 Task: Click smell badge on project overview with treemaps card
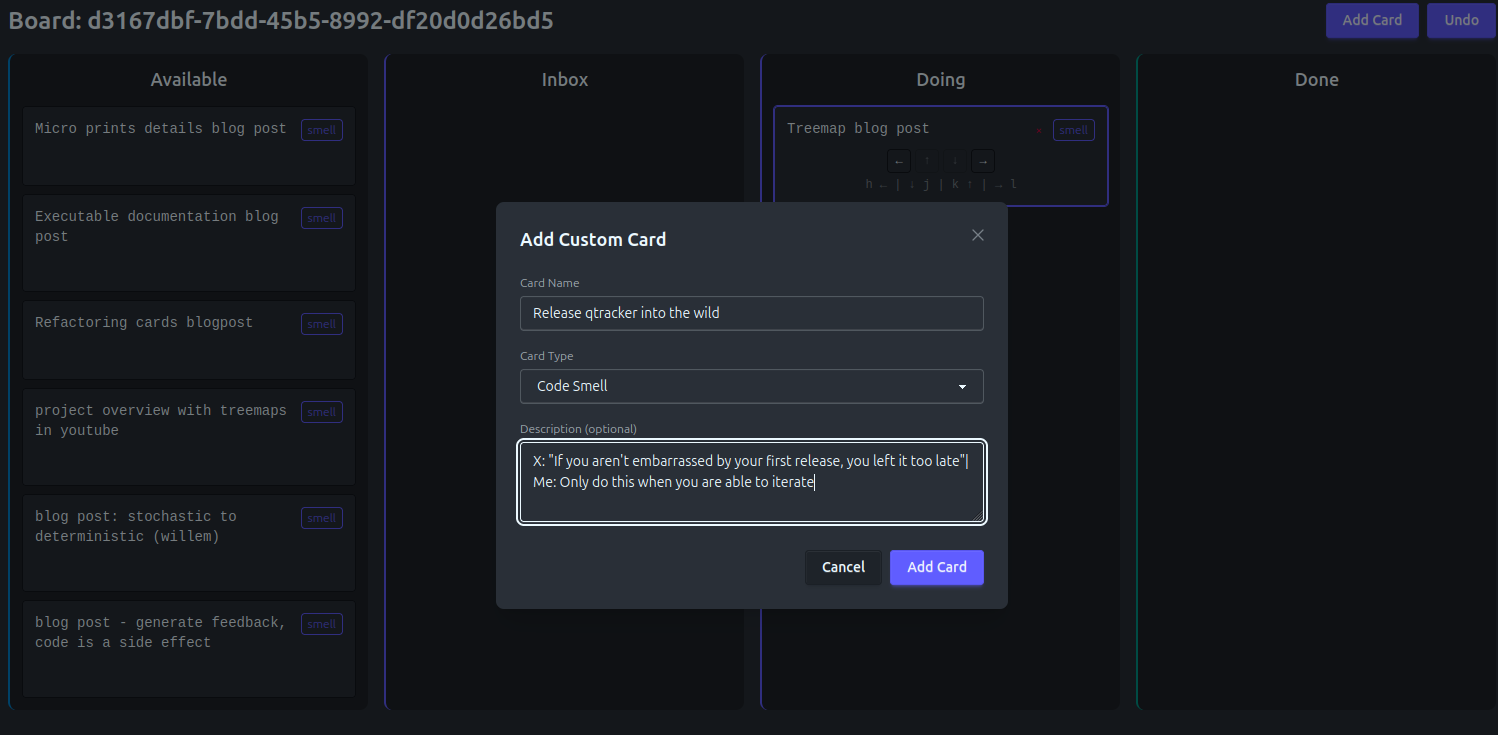click(321, 412)
